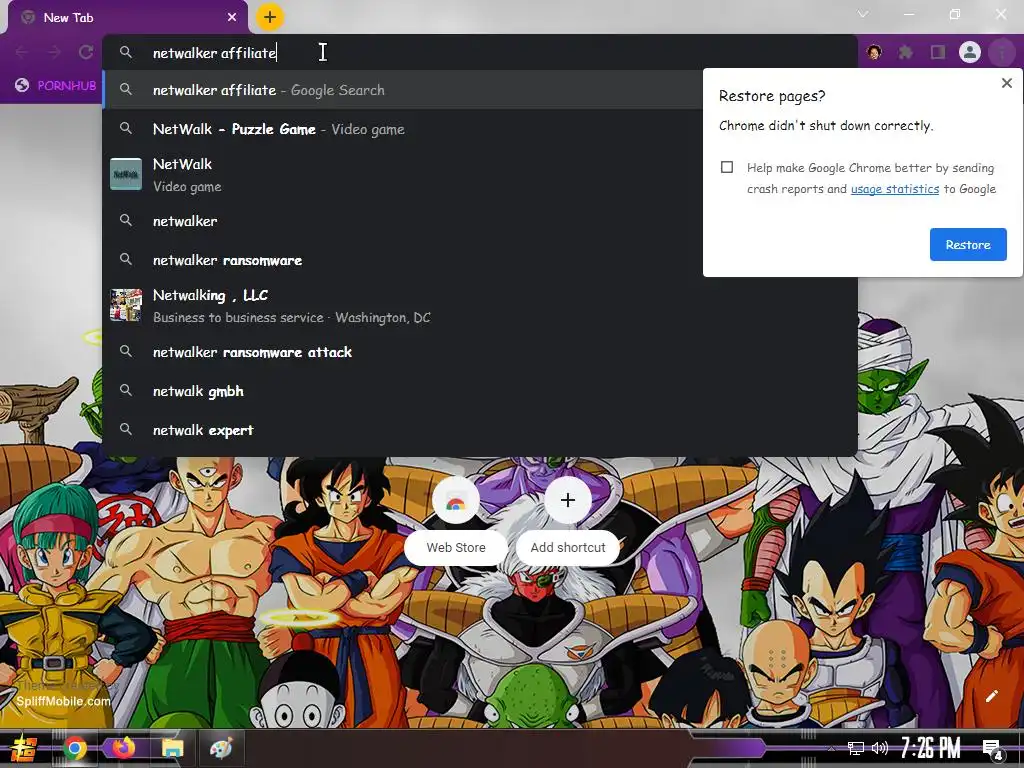Close the New Tab tab
This screenshot has width=1024, height=768.
[x=232, y=18]
